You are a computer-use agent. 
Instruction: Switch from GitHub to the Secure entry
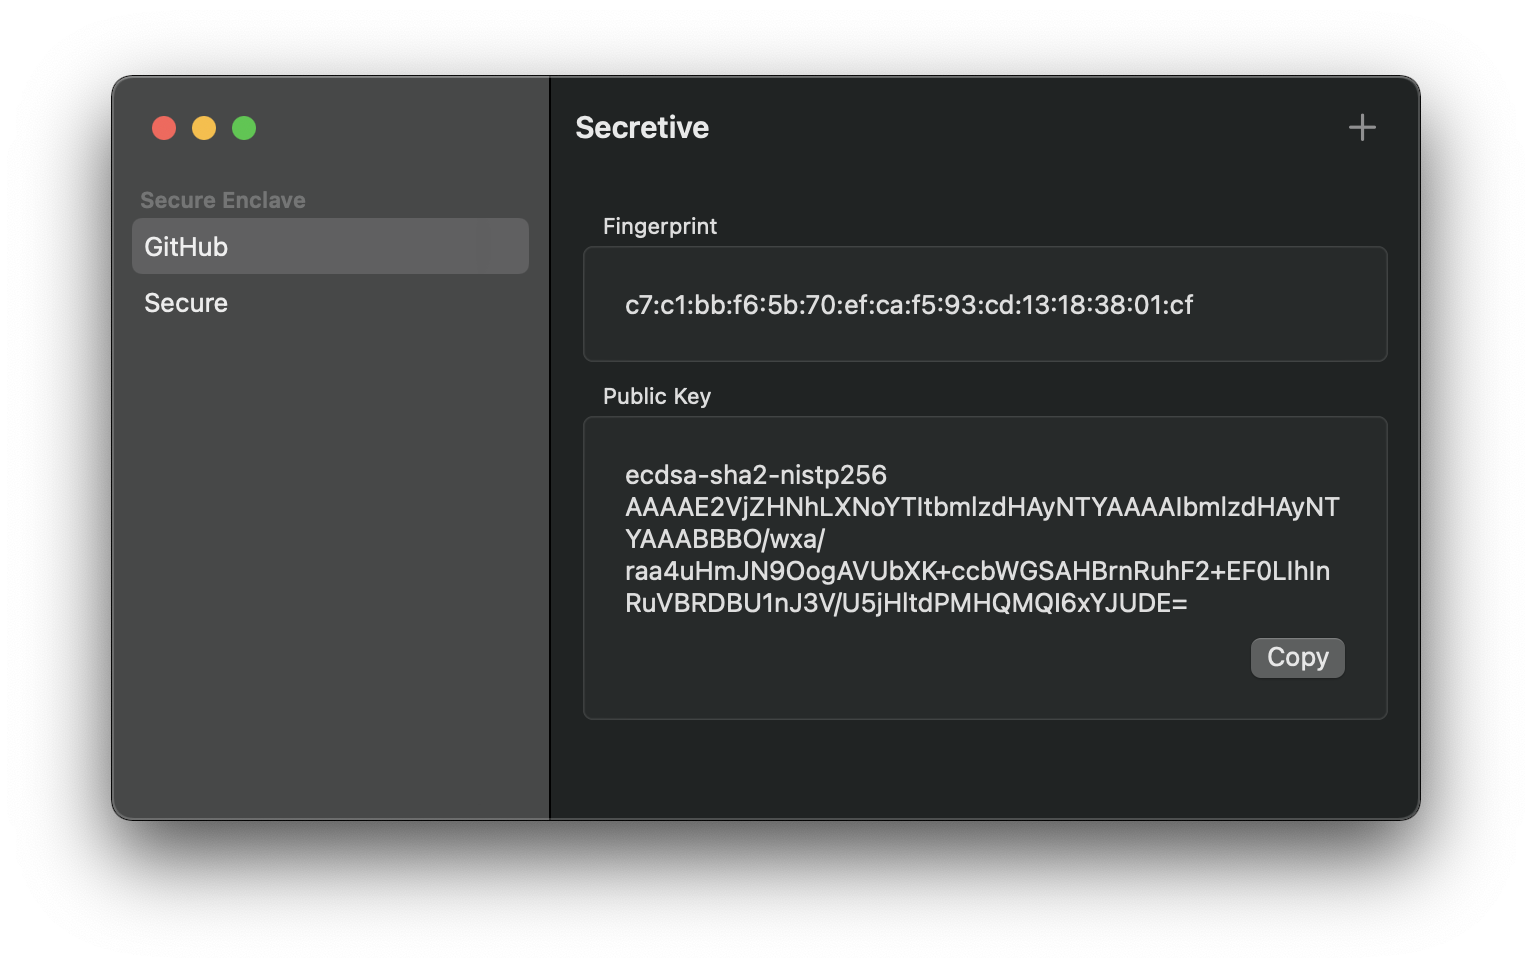coord(186,303)
